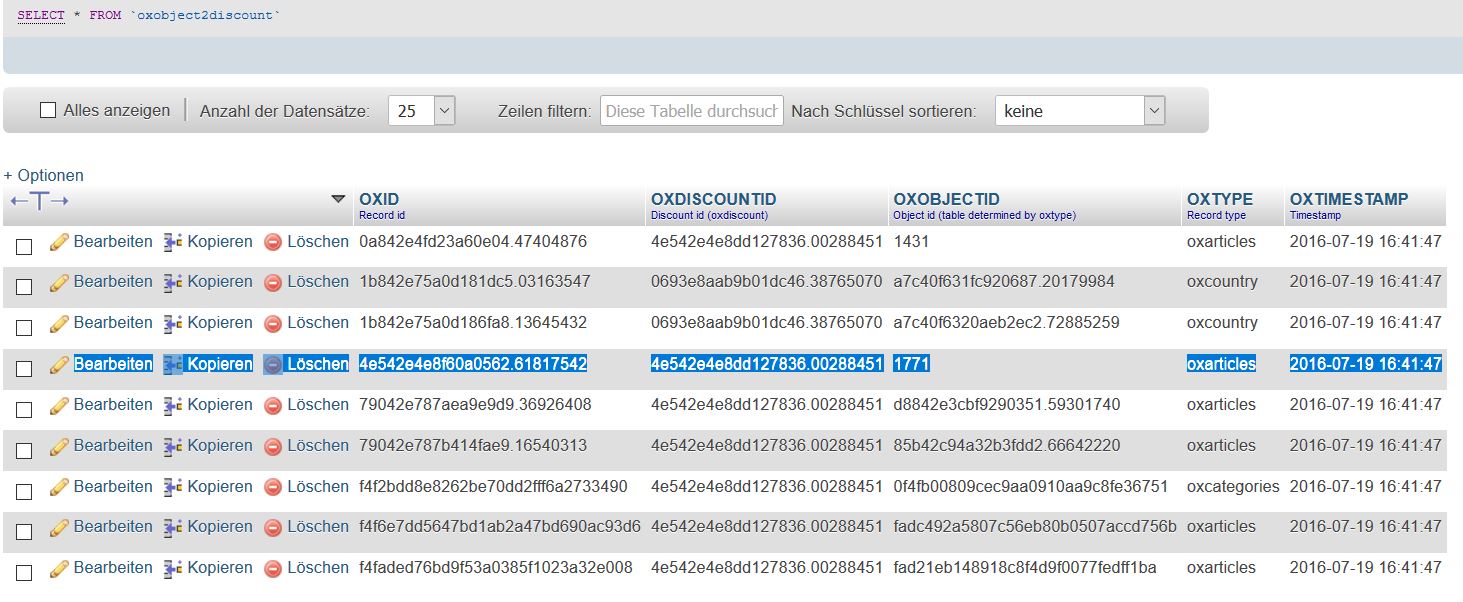The height and width of the screenshot is (602, 1463).
Task: Open 'Anzahl der Datensätze' dropdown showing 25
Action: [421, 111]
